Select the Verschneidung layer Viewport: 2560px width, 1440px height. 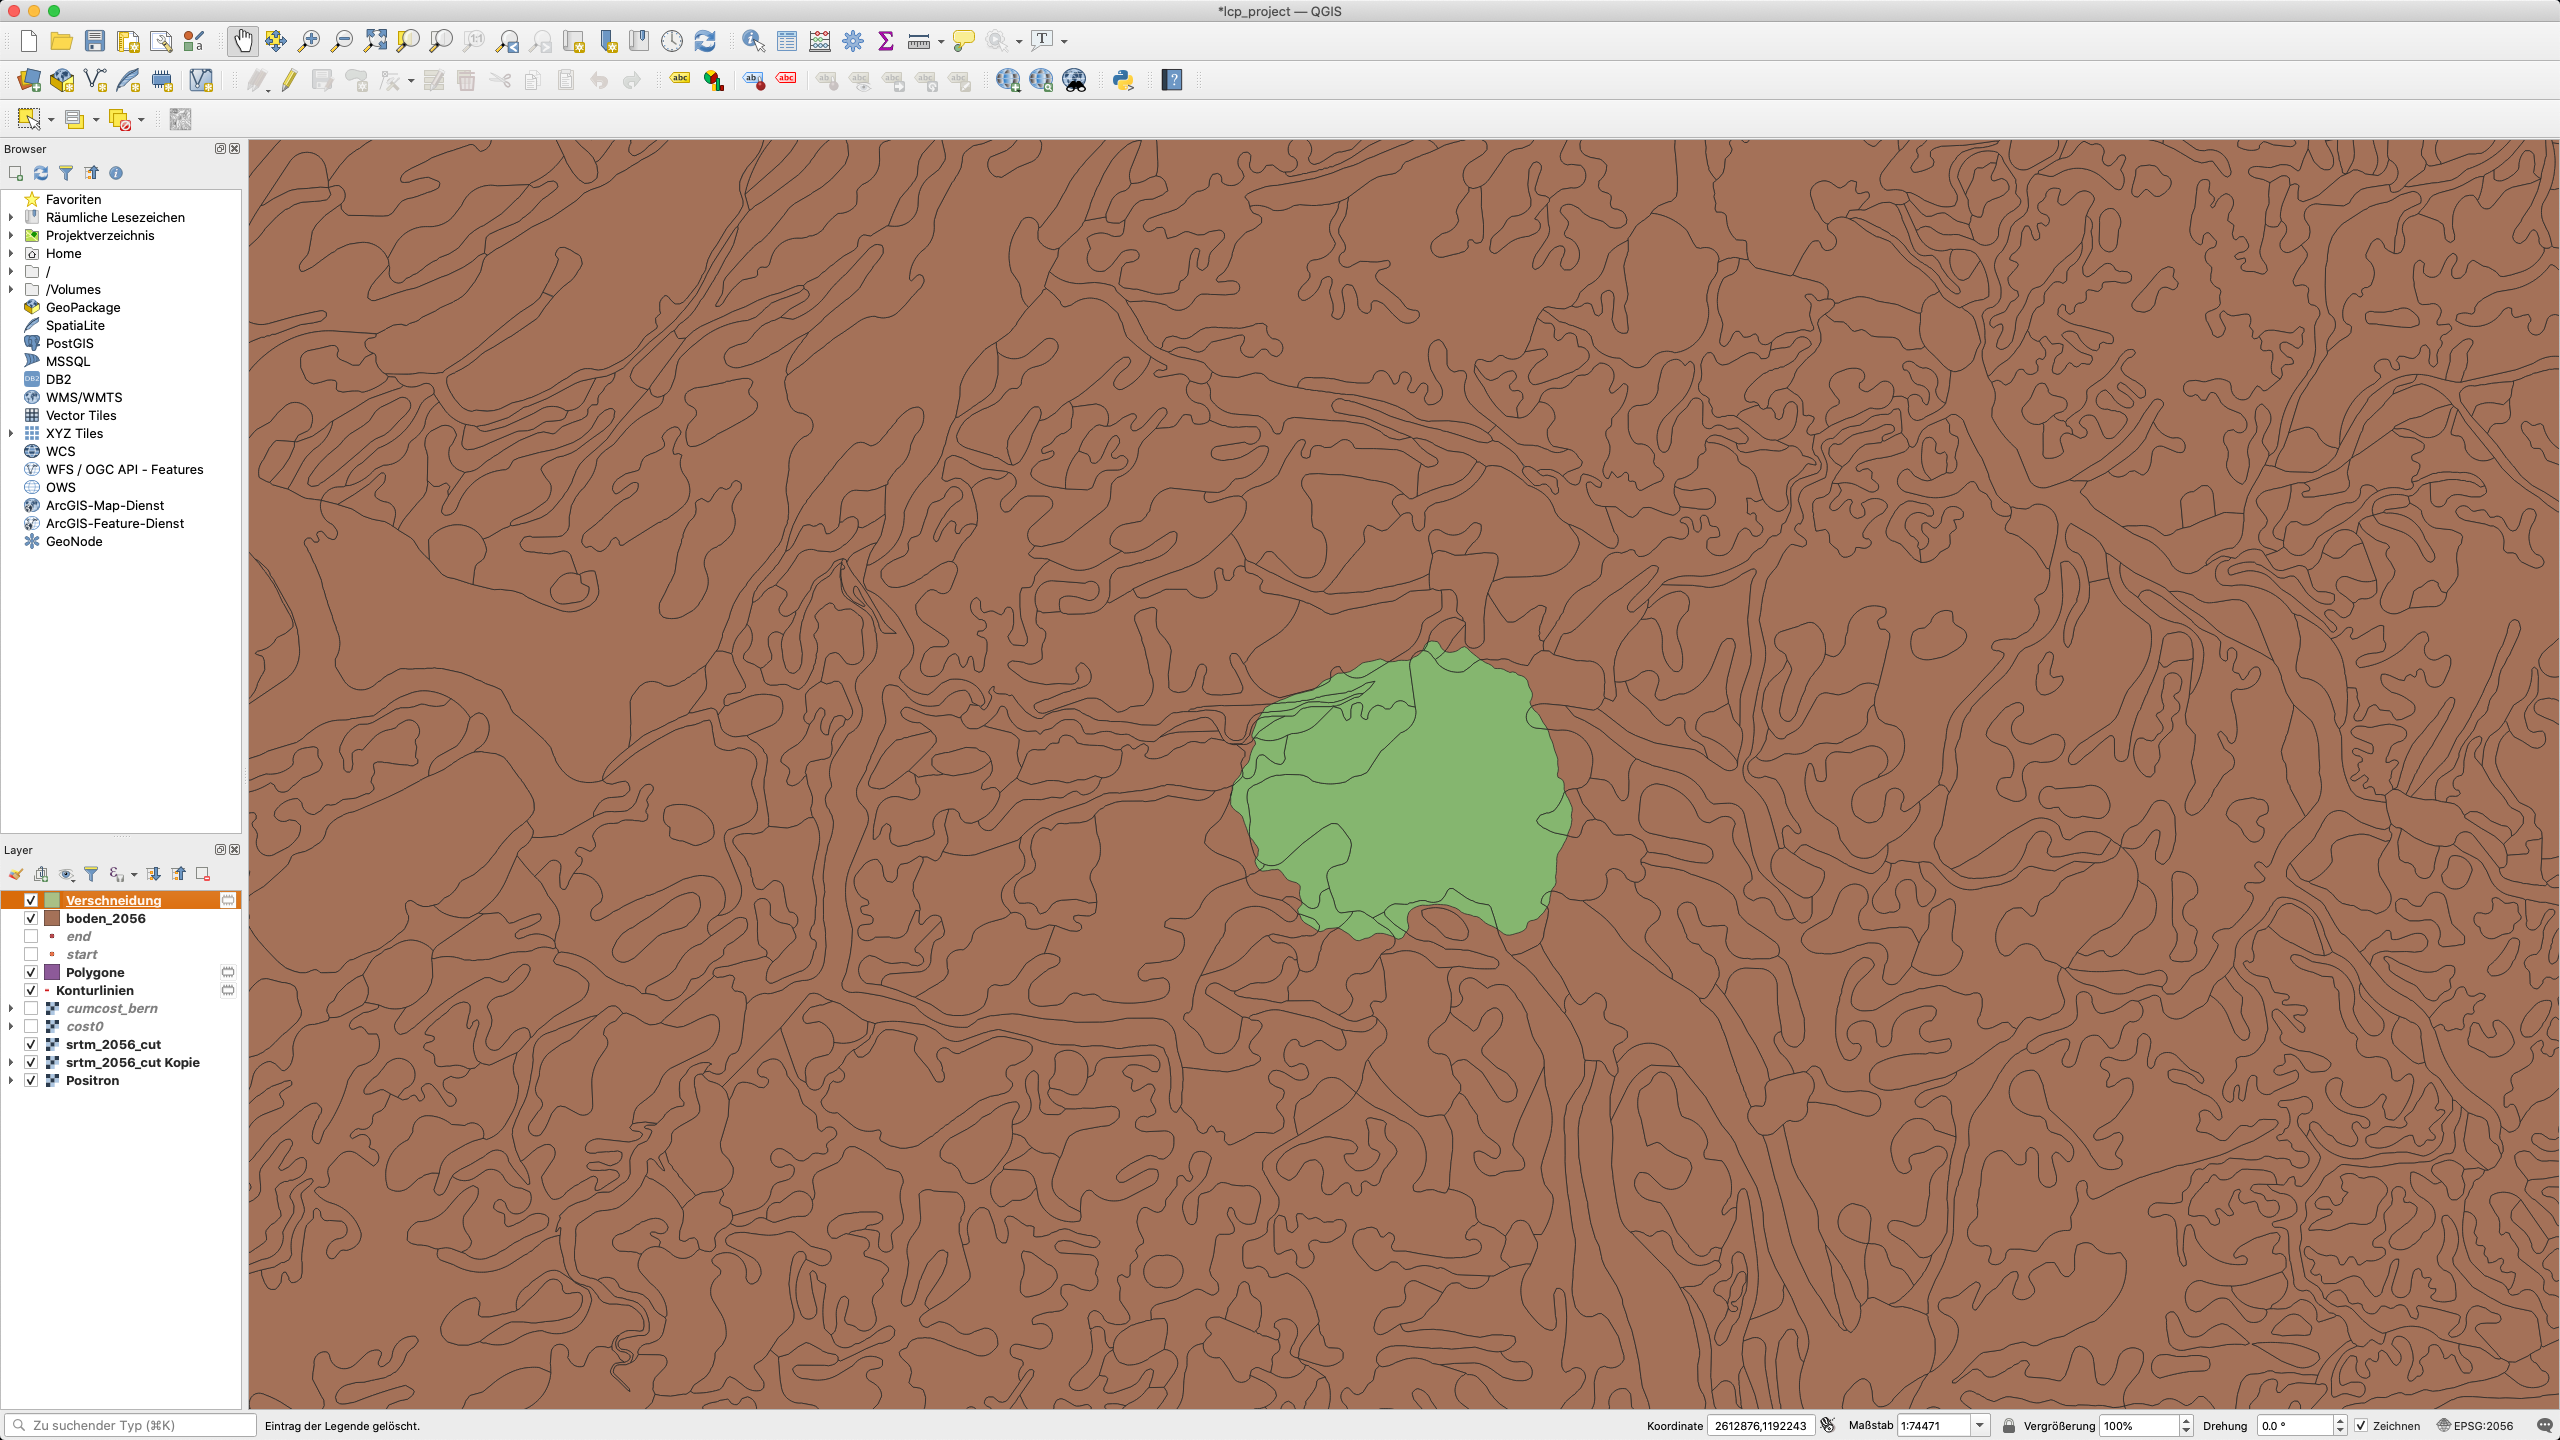click(113, 900)
